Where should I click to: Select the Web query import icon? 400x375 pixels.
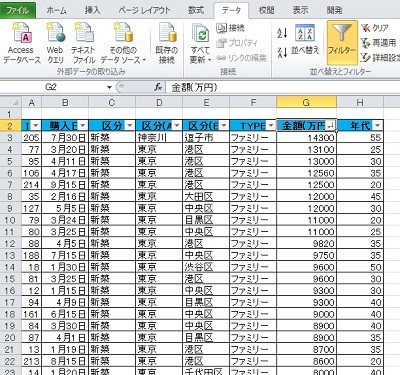click(55, 42)
